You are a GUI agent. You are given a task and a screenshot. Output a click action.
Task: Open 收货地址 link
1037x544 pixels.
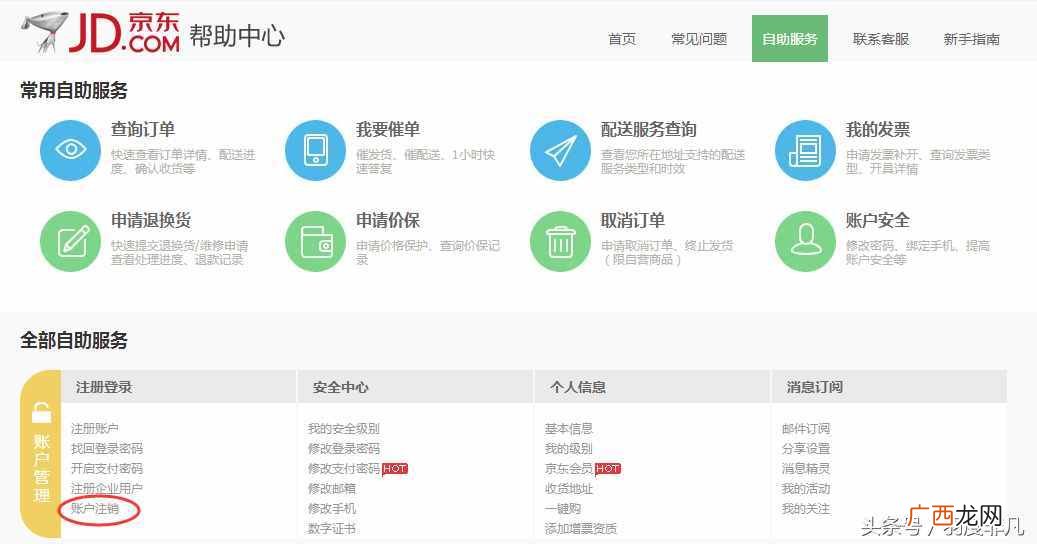tap(568, 488)
